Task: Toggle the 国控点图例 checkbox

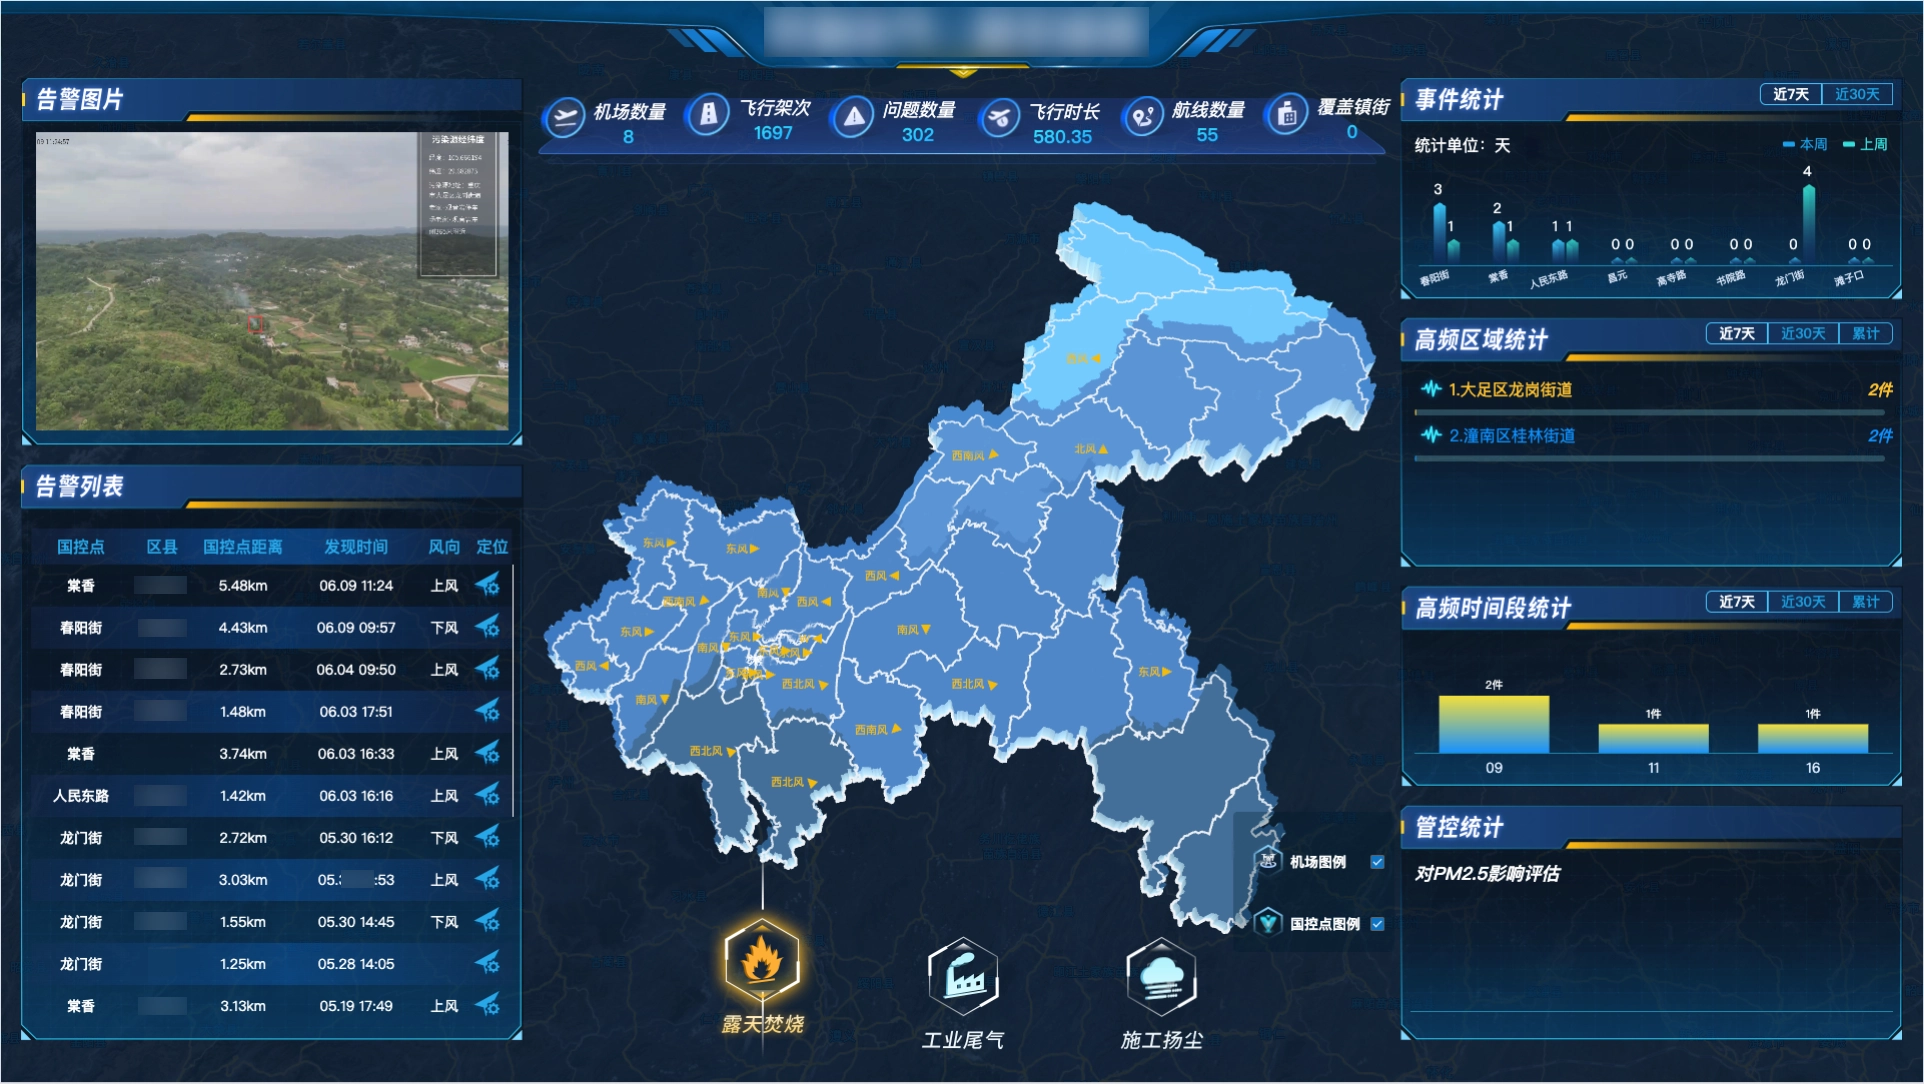Action: [x=1377, y=924]
